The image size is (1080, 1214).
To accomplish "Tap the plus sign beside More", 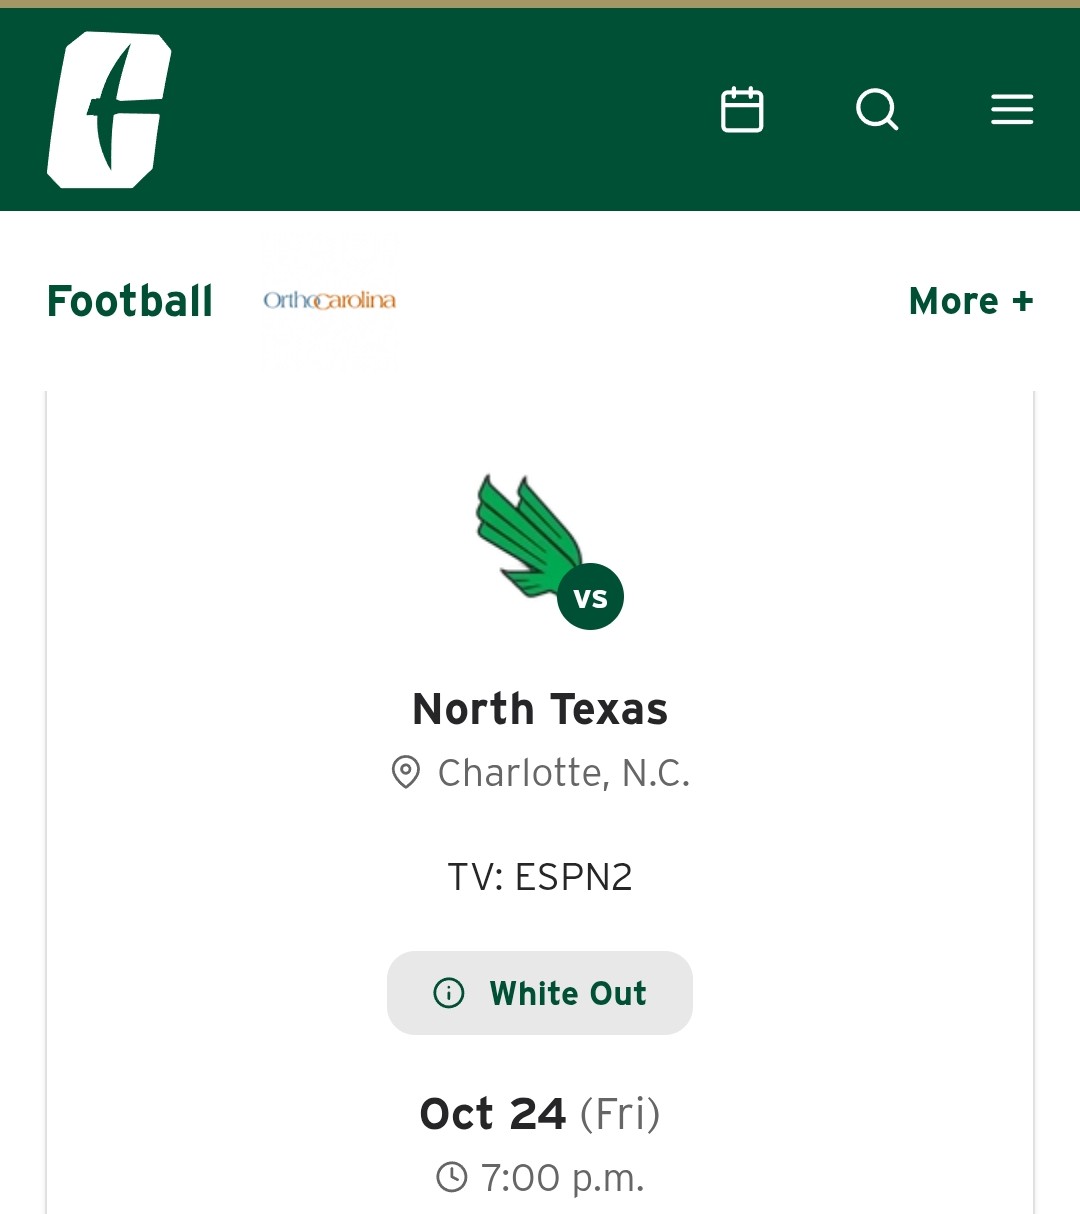I will coord(1022,301).
